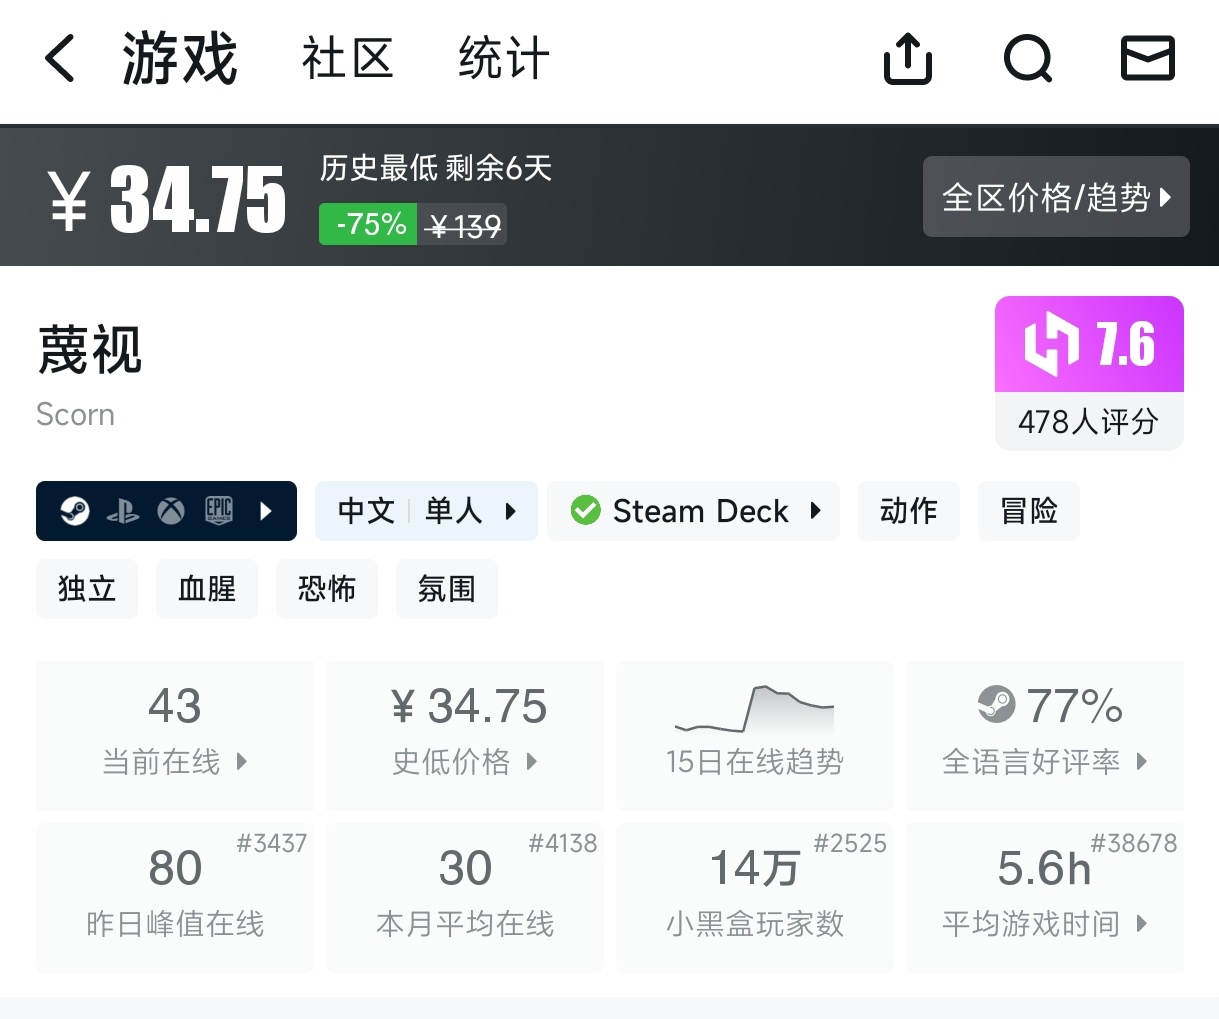Open 全区价格/趋势 price trends
Image resolution: width=1219 pixels, height=1019 pixels.
(x=1056, y=197)
